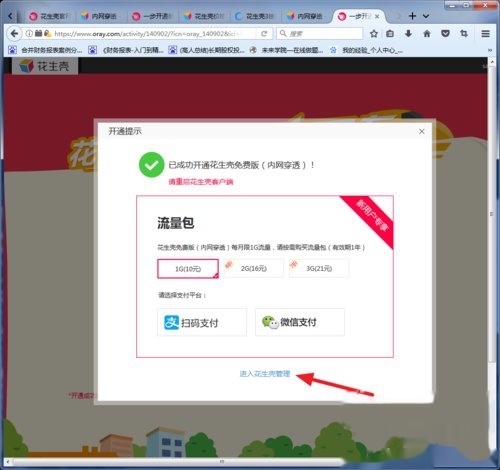Open the 进入花生壳管理 link
Screen dimensions: 500x470
coord(265,374)
